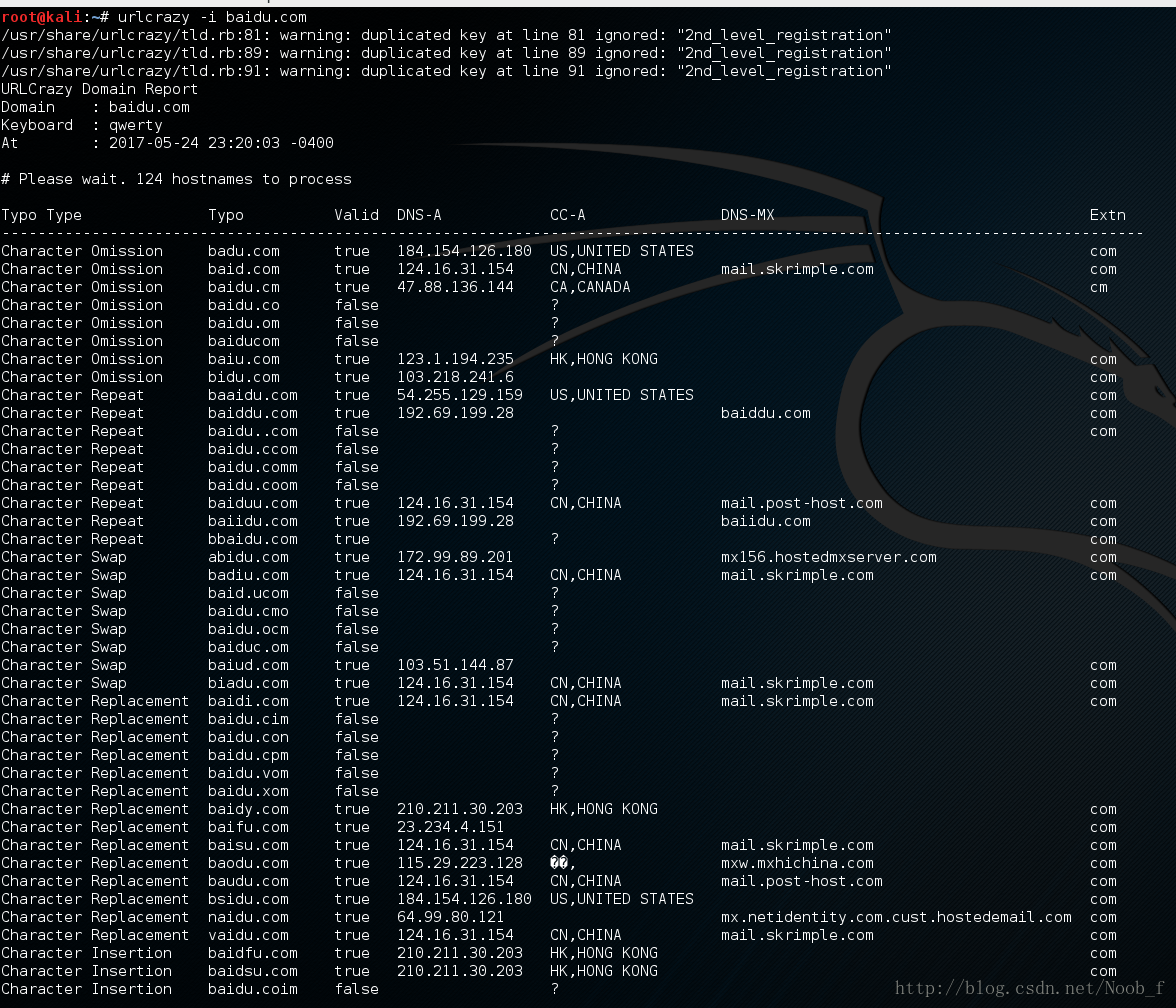The image size is (1176, 1008).
Task: Click IP address '23.234.4.151'
Action: tap(451, 826)
